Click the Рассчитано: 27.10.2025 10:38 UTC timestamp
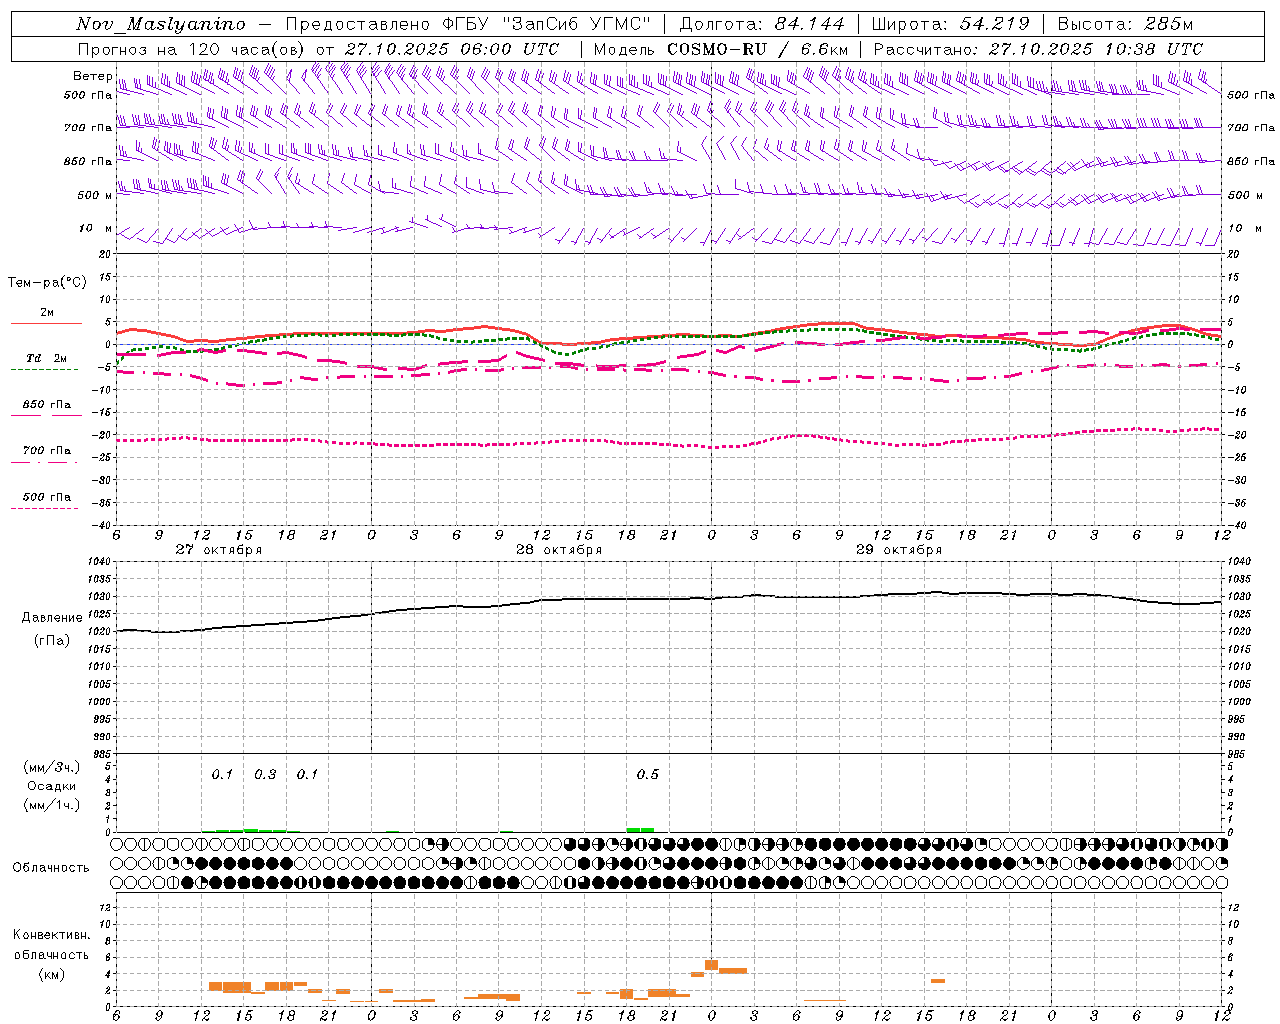This screenshot has height=1024, width=1280. 1038,49
